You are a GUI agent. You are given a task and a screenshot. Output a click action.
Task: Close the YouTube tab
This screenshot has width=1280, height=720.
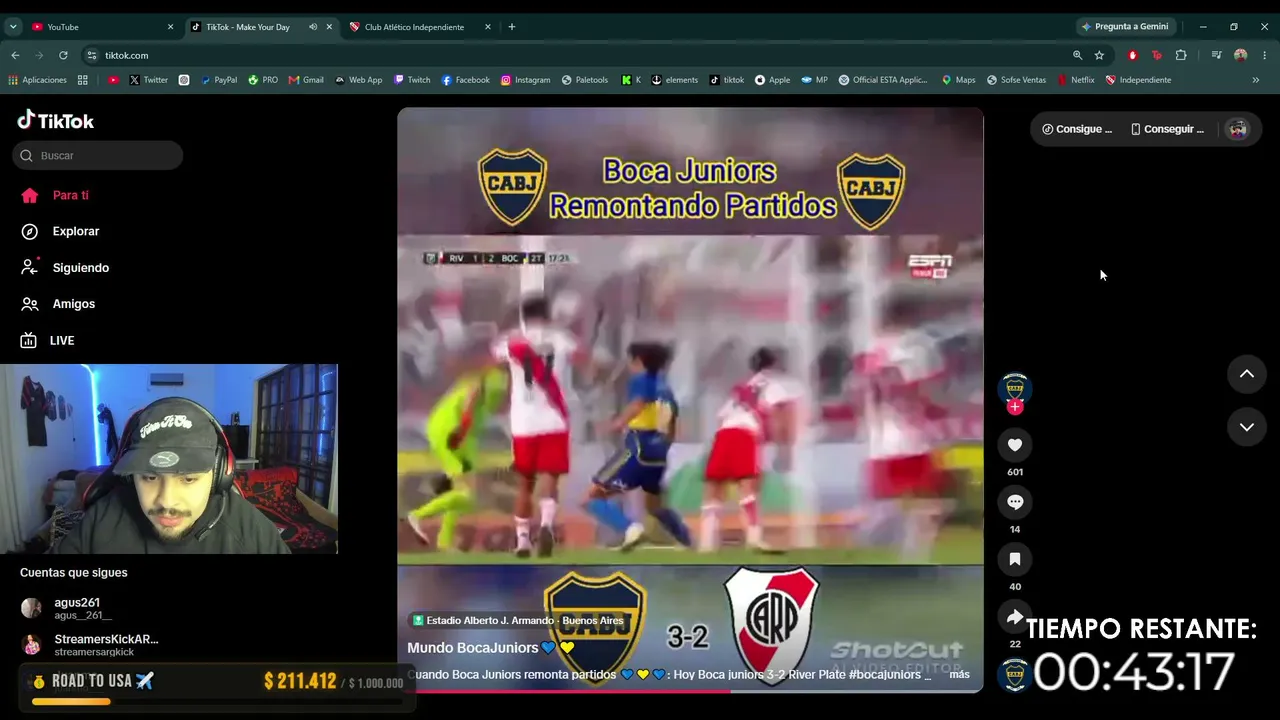point(170,27)
